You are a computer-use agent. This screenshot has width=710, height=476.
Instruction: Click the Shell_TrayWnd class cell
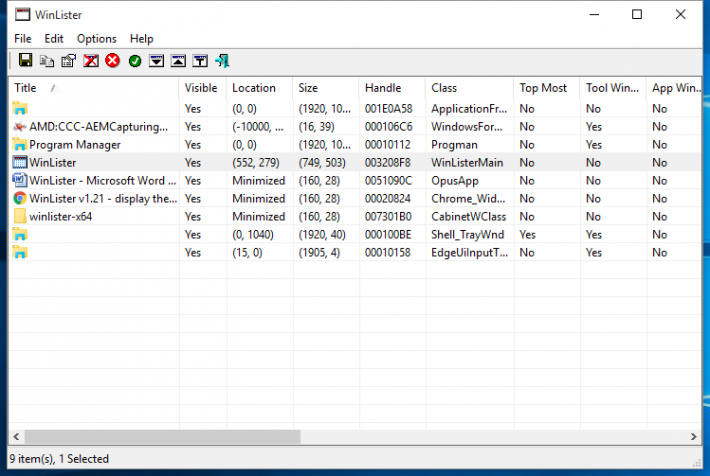pyautogui.click(x=467, y=235)
